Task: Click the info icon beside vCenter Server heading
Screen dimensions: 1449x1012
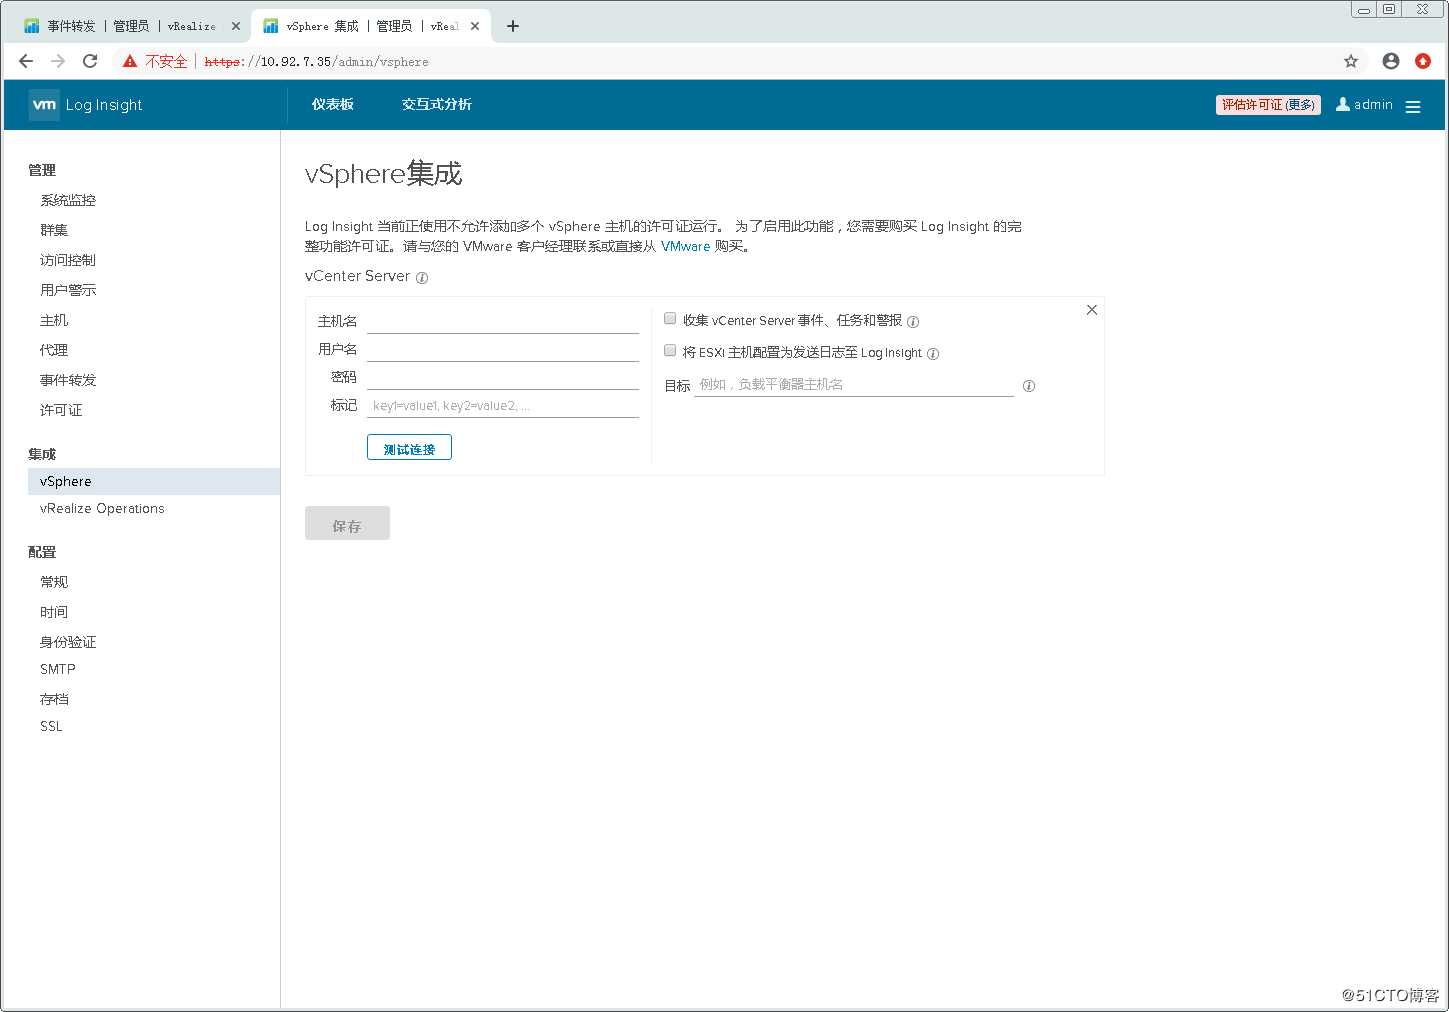Action: tap(422, 278)
